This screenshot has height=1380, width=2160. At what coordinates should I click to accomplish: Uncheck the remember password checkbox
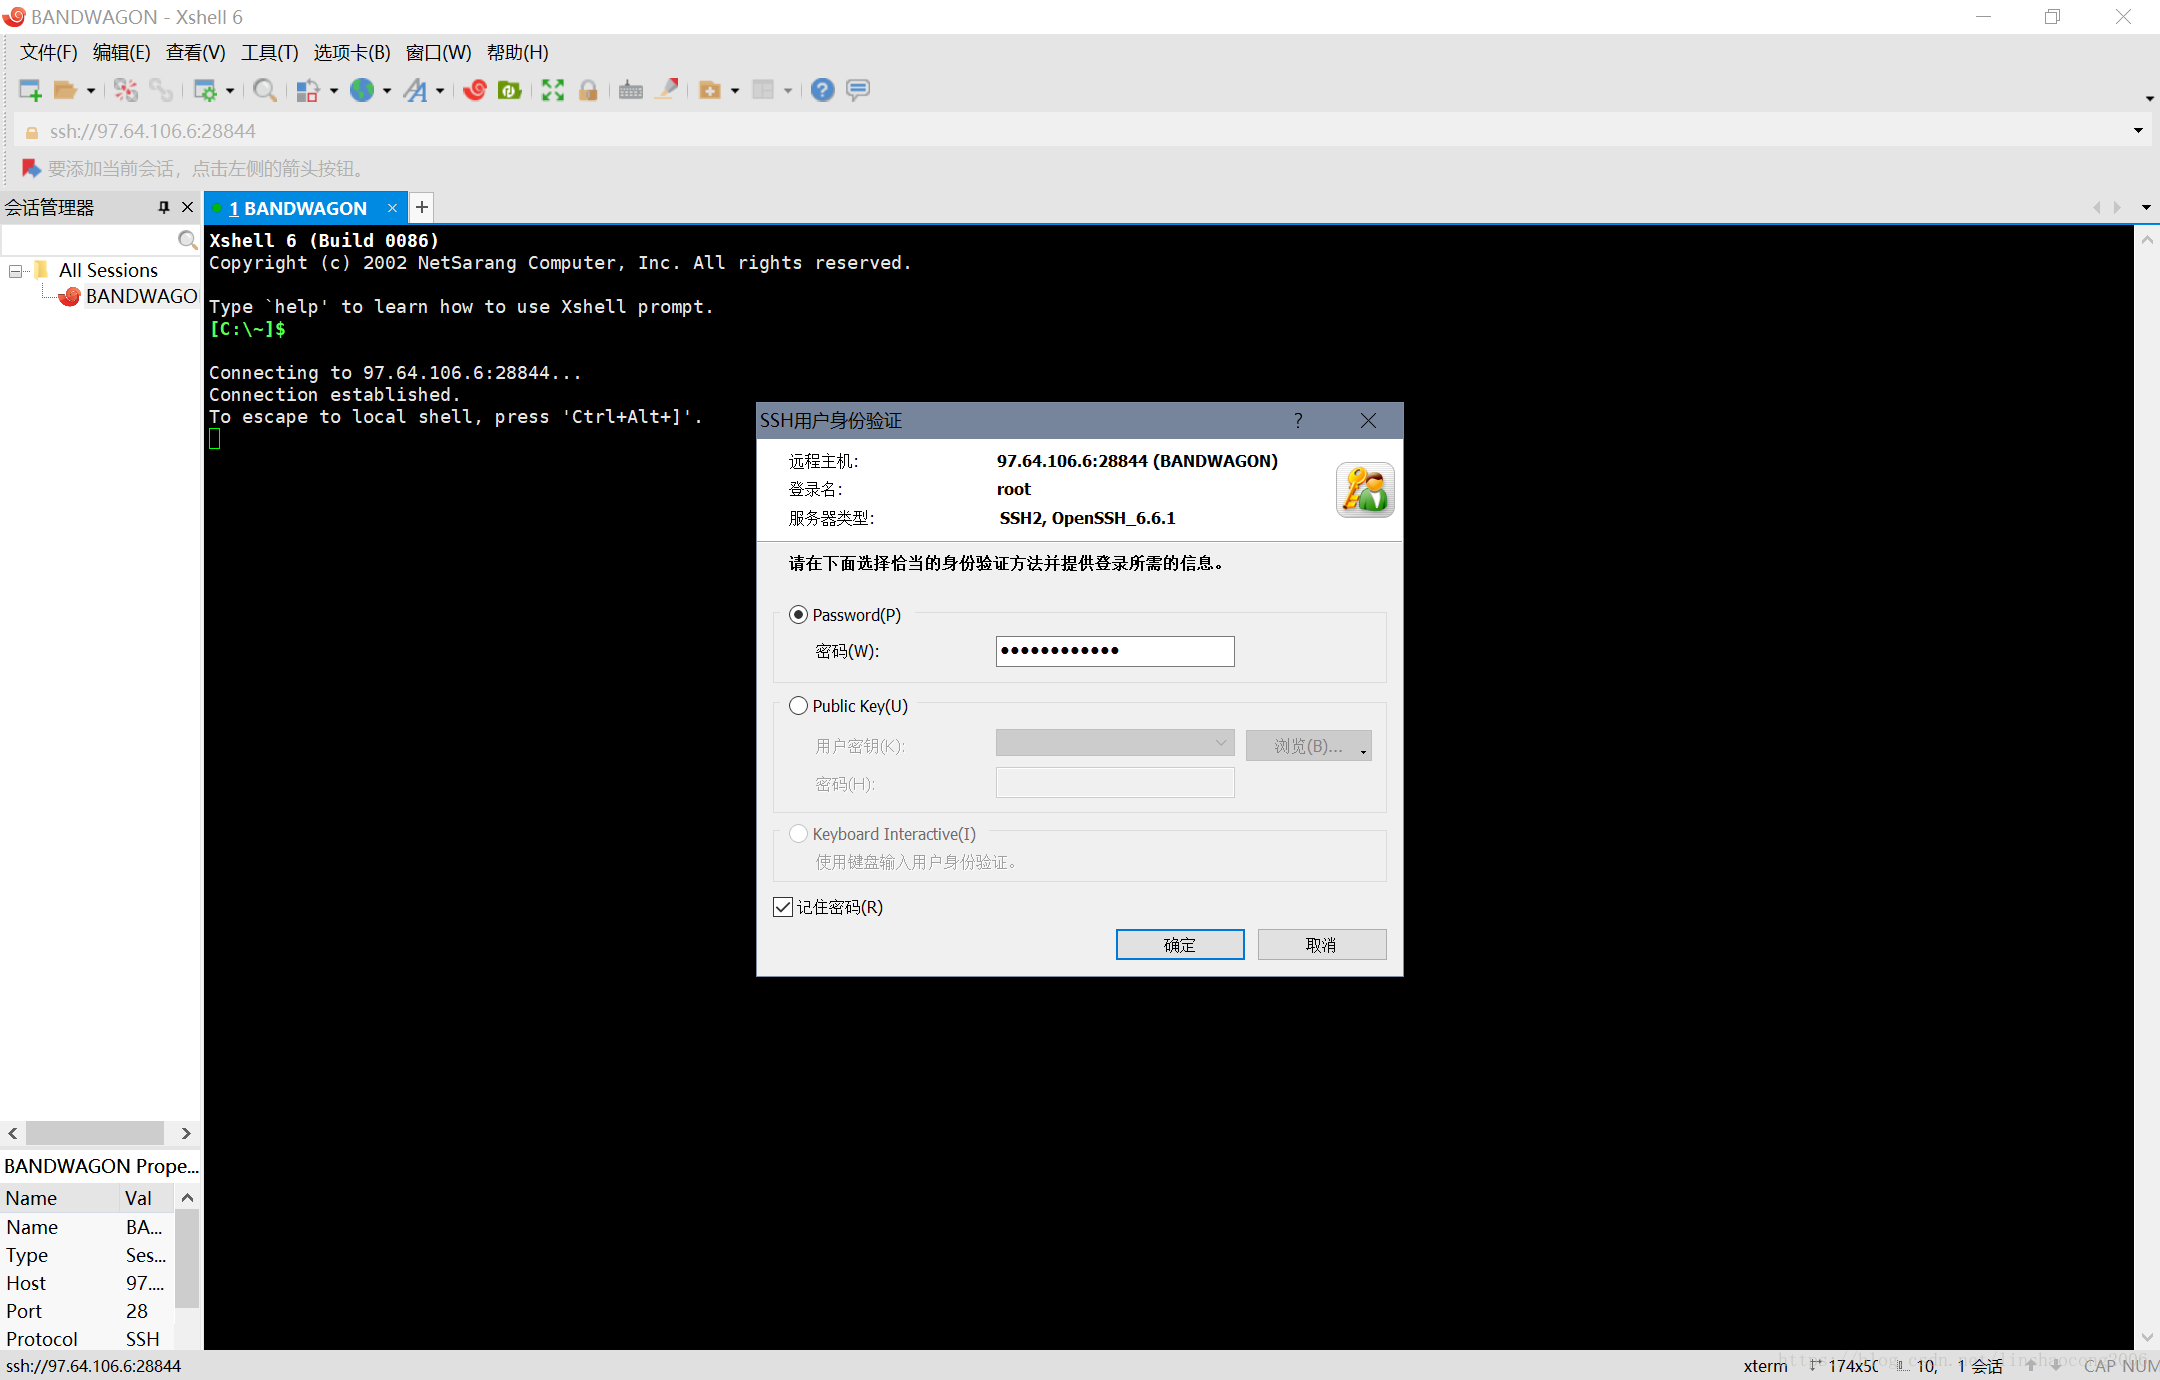click(x=783, y=907)
